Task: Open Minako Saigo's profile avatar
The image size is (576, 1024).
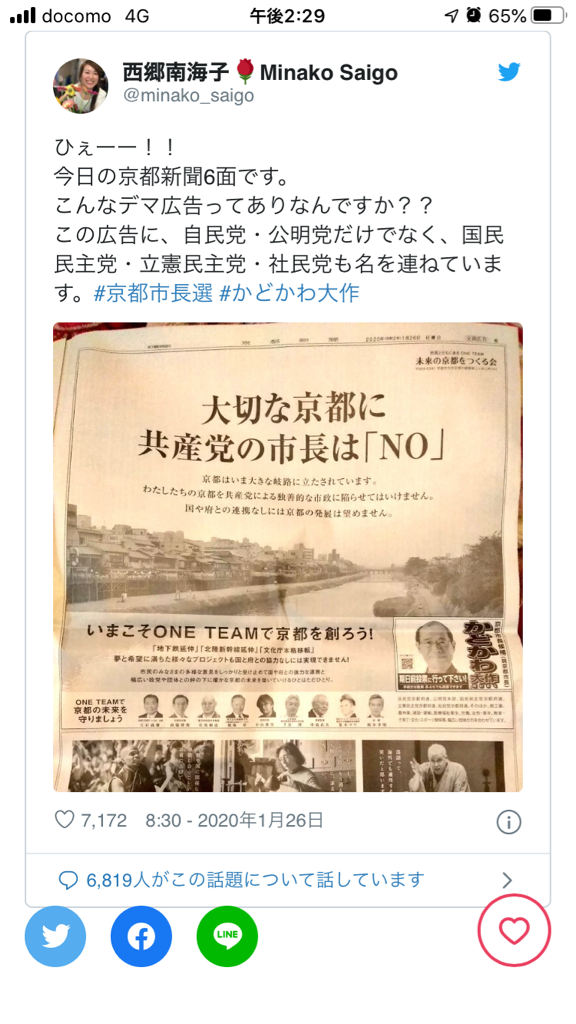Action: pyautogui.click(x=81, y=86)
